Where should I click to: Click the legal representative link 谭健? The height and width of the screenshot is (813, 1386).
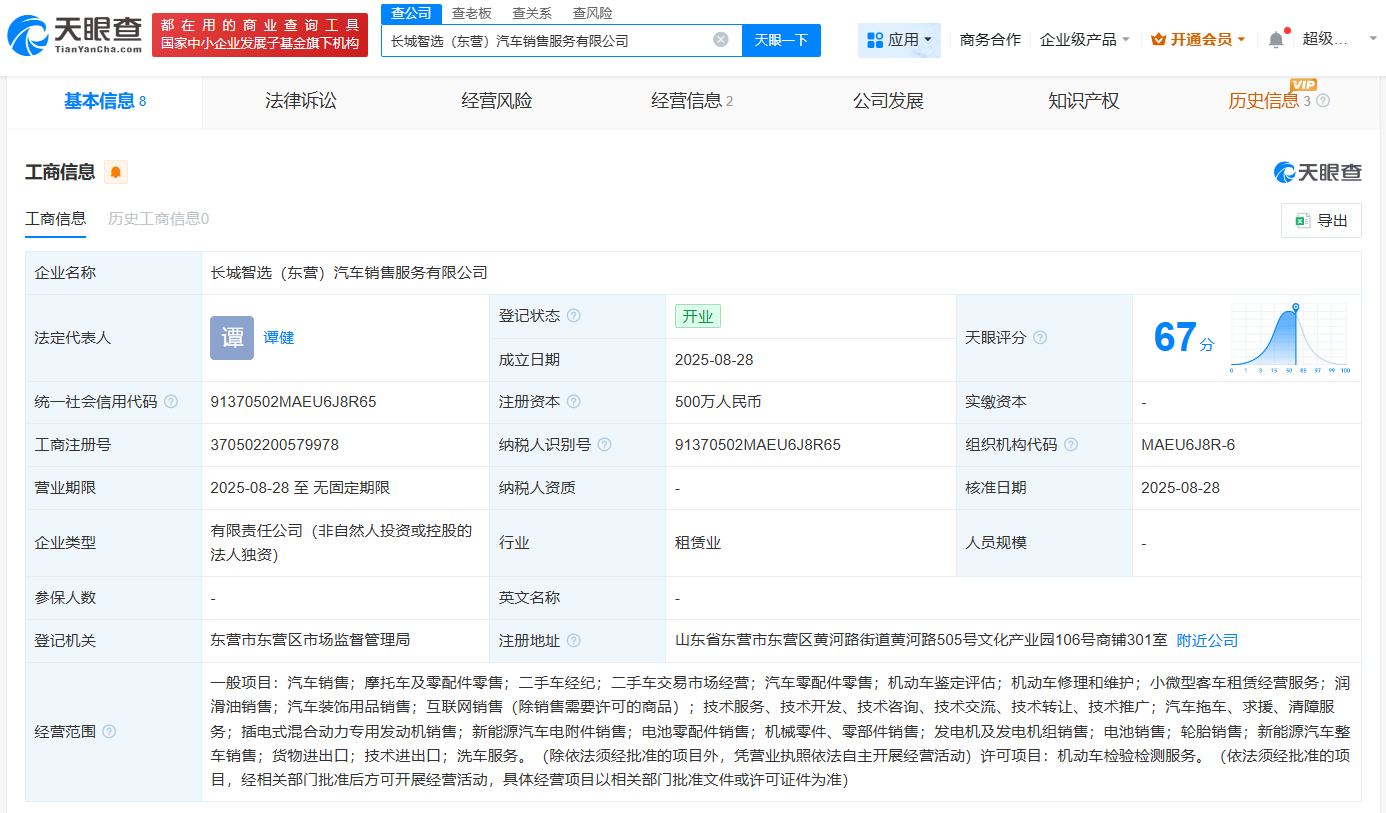pos(279,337)
